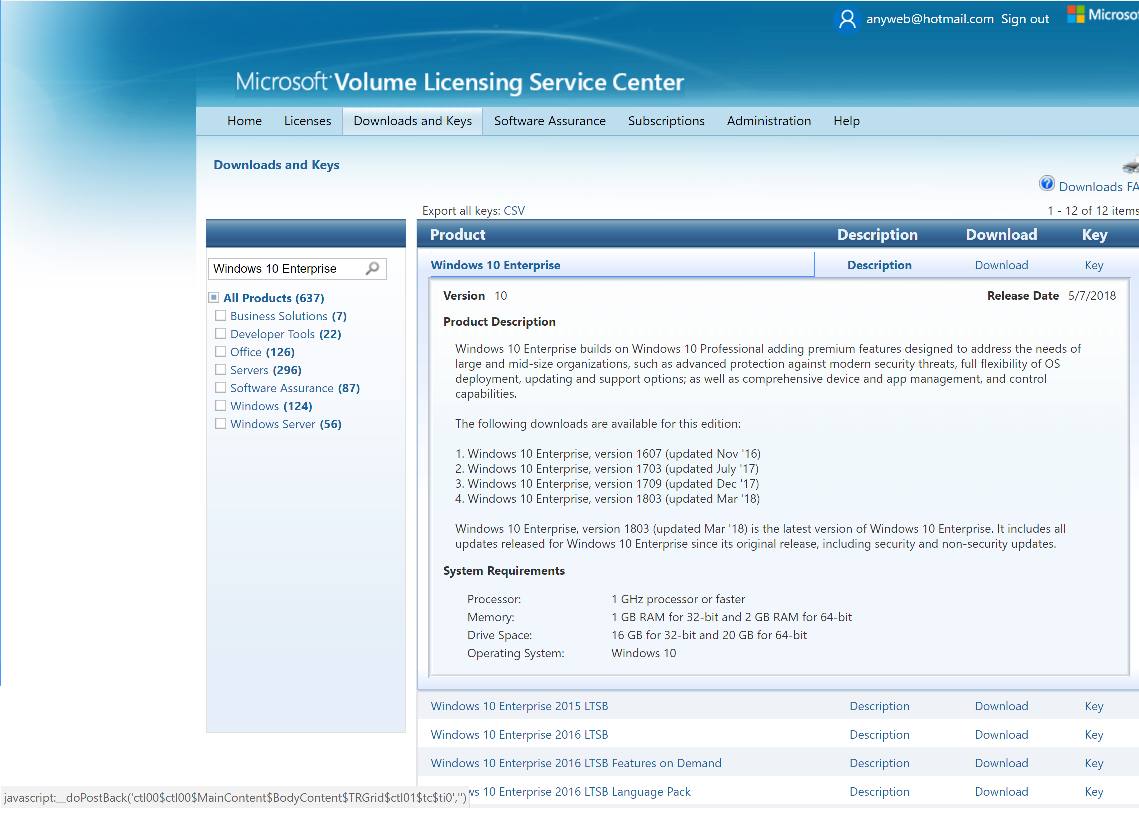The height and width of the screenshot is (814, 1139).
Task: Open Windows 10 Enterprise 2016 LTSB link
Action: point(519,735)
